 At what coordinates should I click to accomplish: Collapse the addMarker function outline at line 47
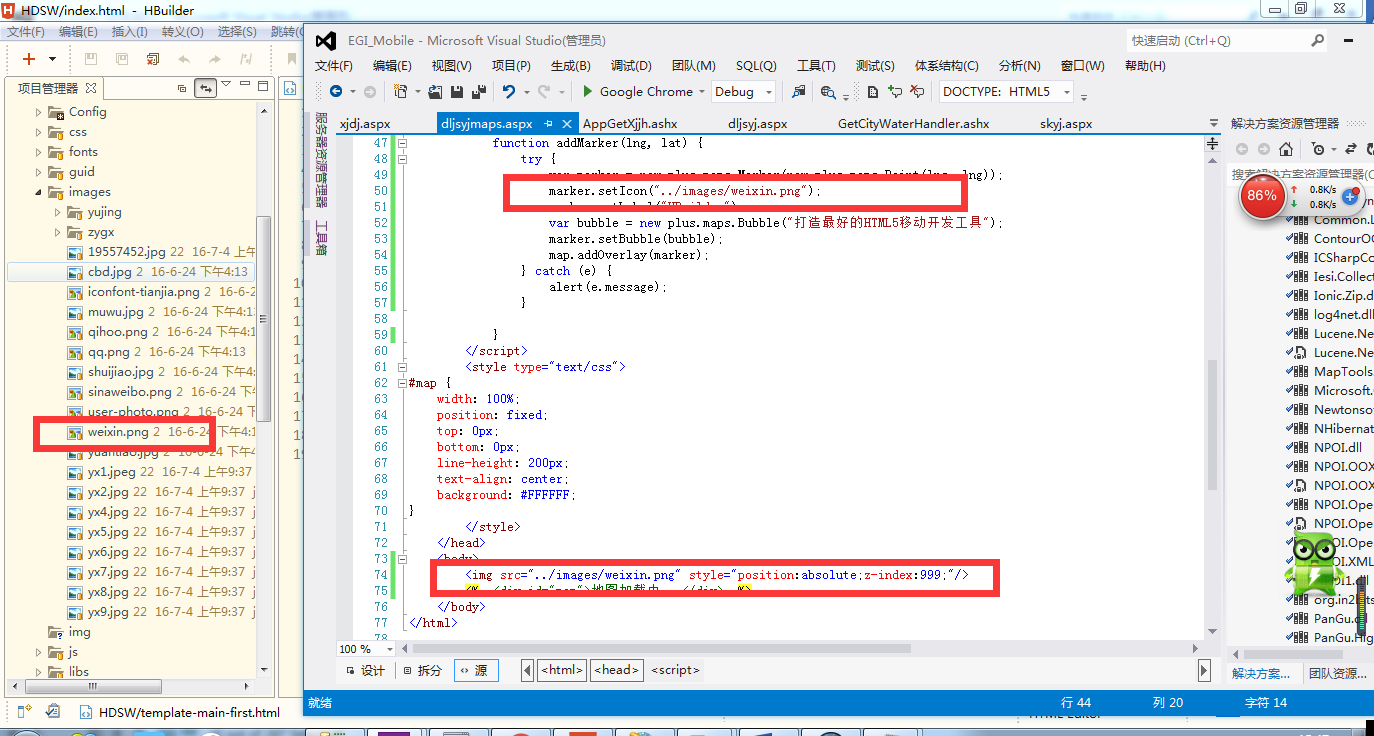[403, 143]
